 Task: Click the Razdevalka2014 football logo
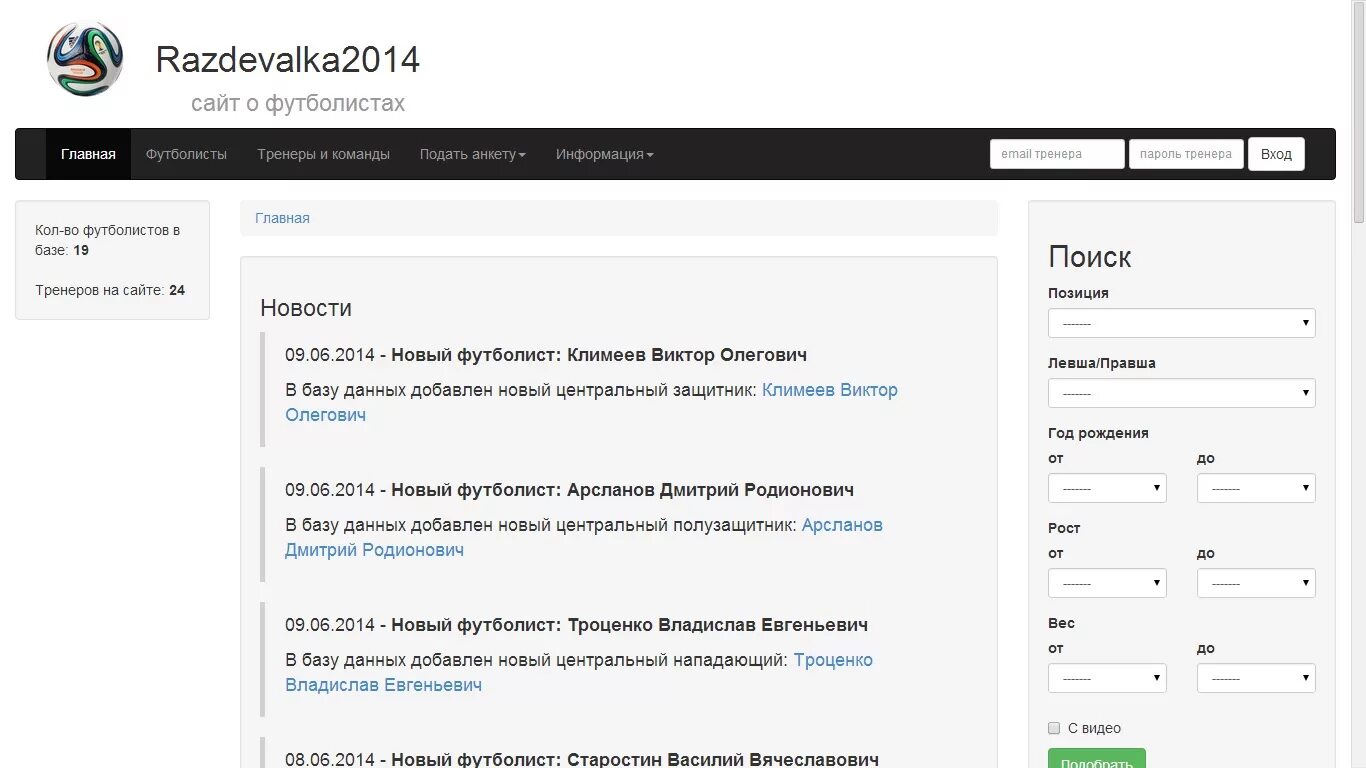85,58
